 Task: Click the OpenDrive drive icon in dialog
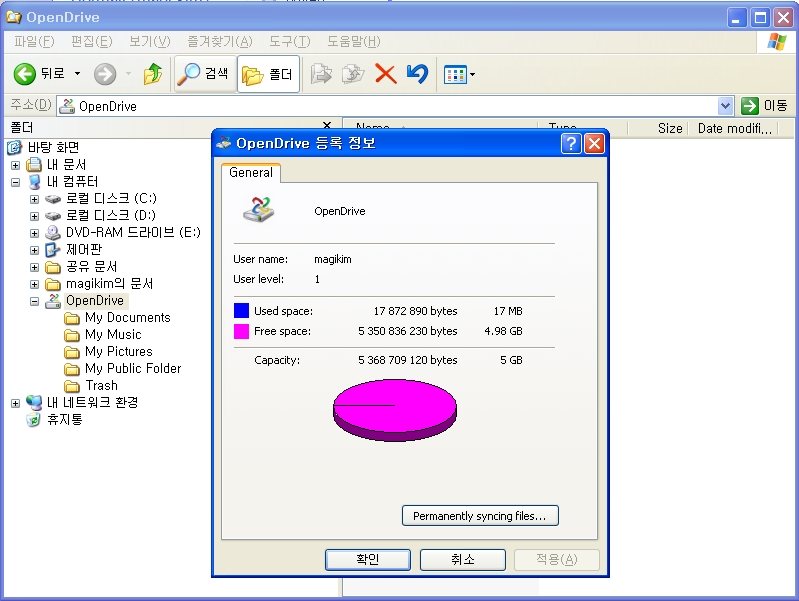[x=259, y=210]
